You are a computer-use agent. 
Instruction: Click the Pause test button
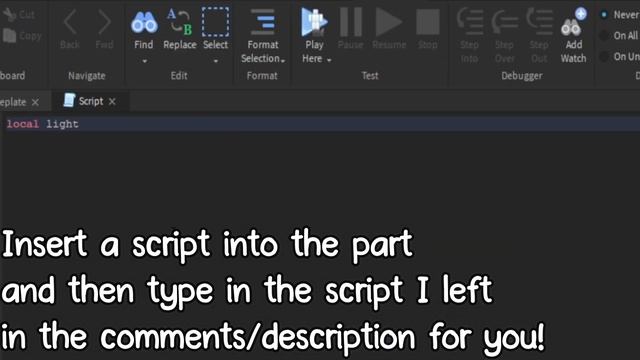tap(351, 22)
